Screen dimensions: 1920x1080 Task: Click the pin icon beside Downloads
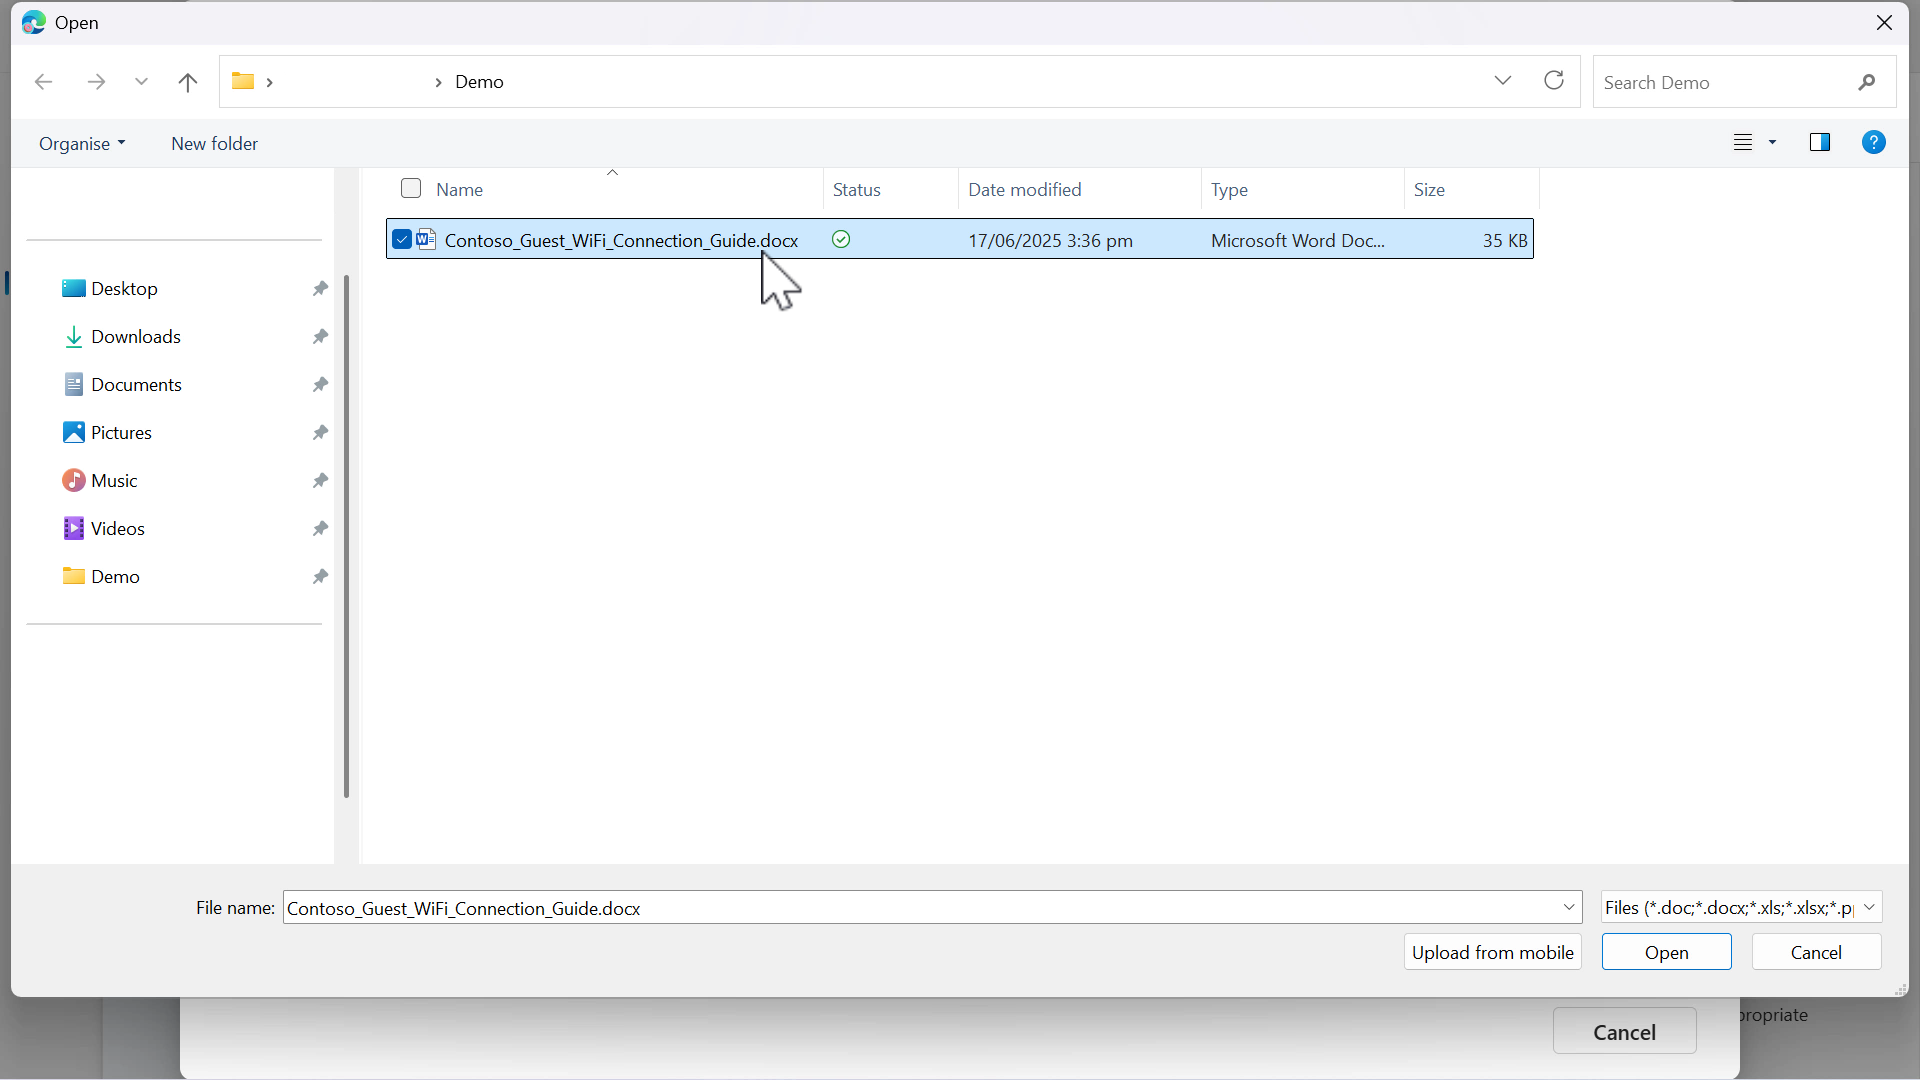[320, 337]
